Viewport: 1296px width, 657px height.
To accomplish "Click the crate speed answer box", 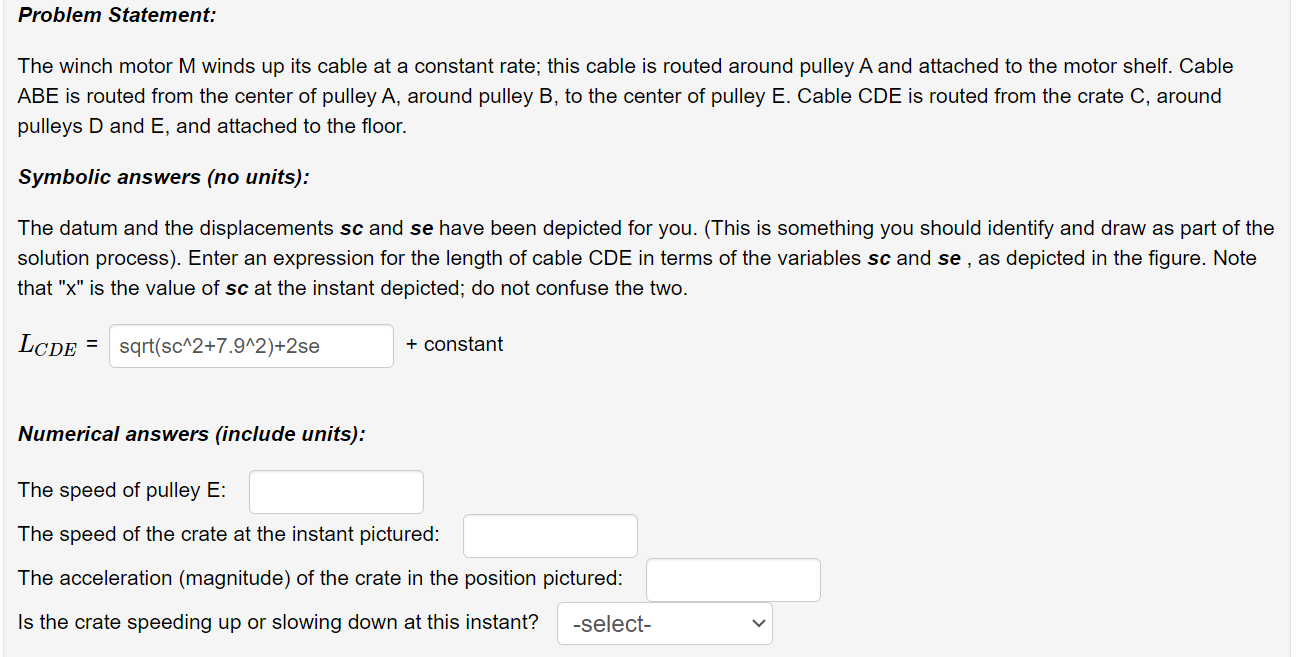I will coord(549,536).
